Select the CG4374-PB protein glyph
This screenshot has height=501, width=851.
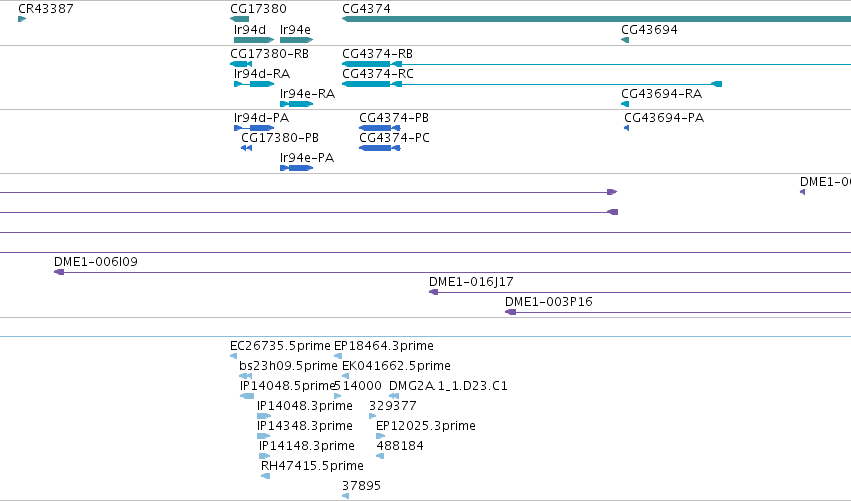(380, 128)
